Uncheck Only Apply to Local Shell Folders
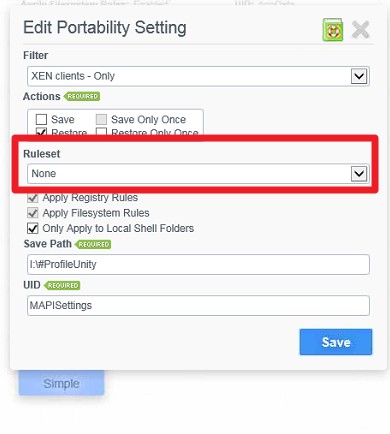This screenshot has width=390, height=434. 32,228
